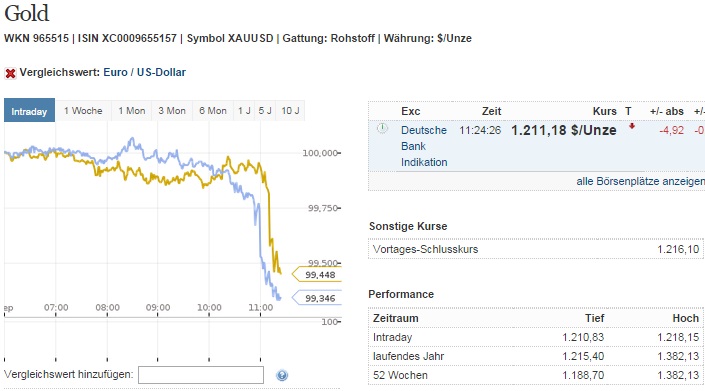This screenshot has width=705, height=391.
Task: Click 'alle Börsenplätze anzeigen' link
Action: [640, 181]
